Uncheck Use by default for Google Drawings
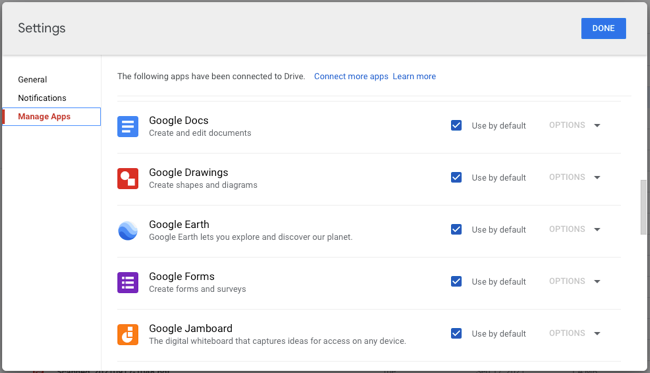This screenshot has width=650, height=373. coord(456,177)
